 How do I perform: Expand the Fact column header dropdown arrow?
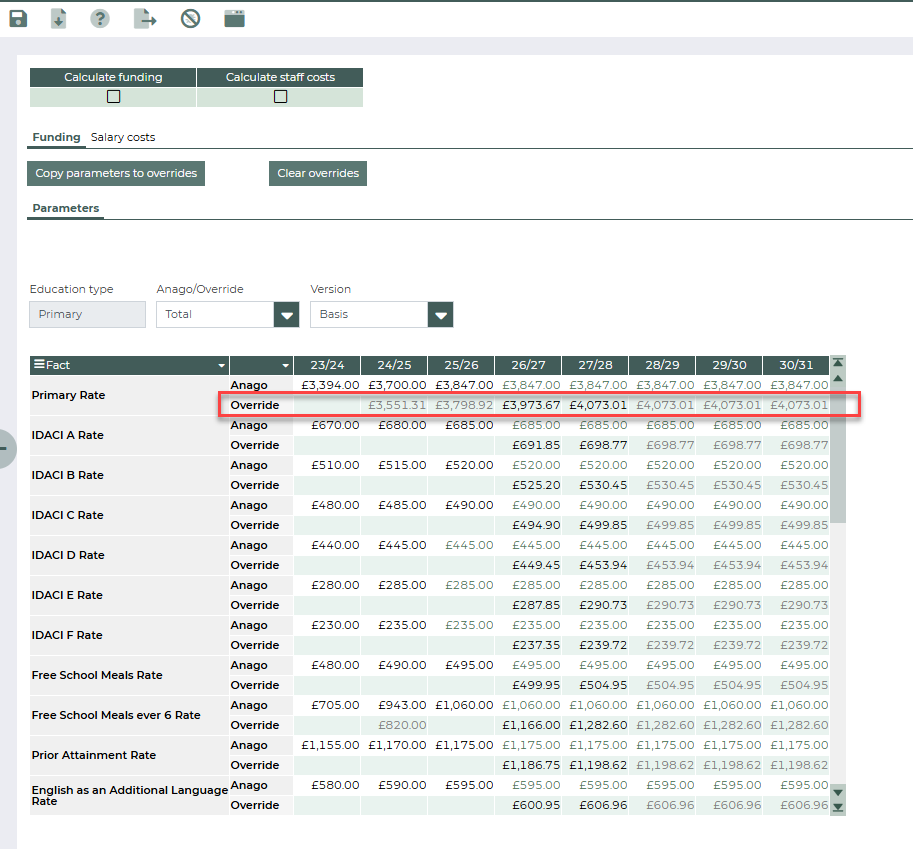pos(221,366)
